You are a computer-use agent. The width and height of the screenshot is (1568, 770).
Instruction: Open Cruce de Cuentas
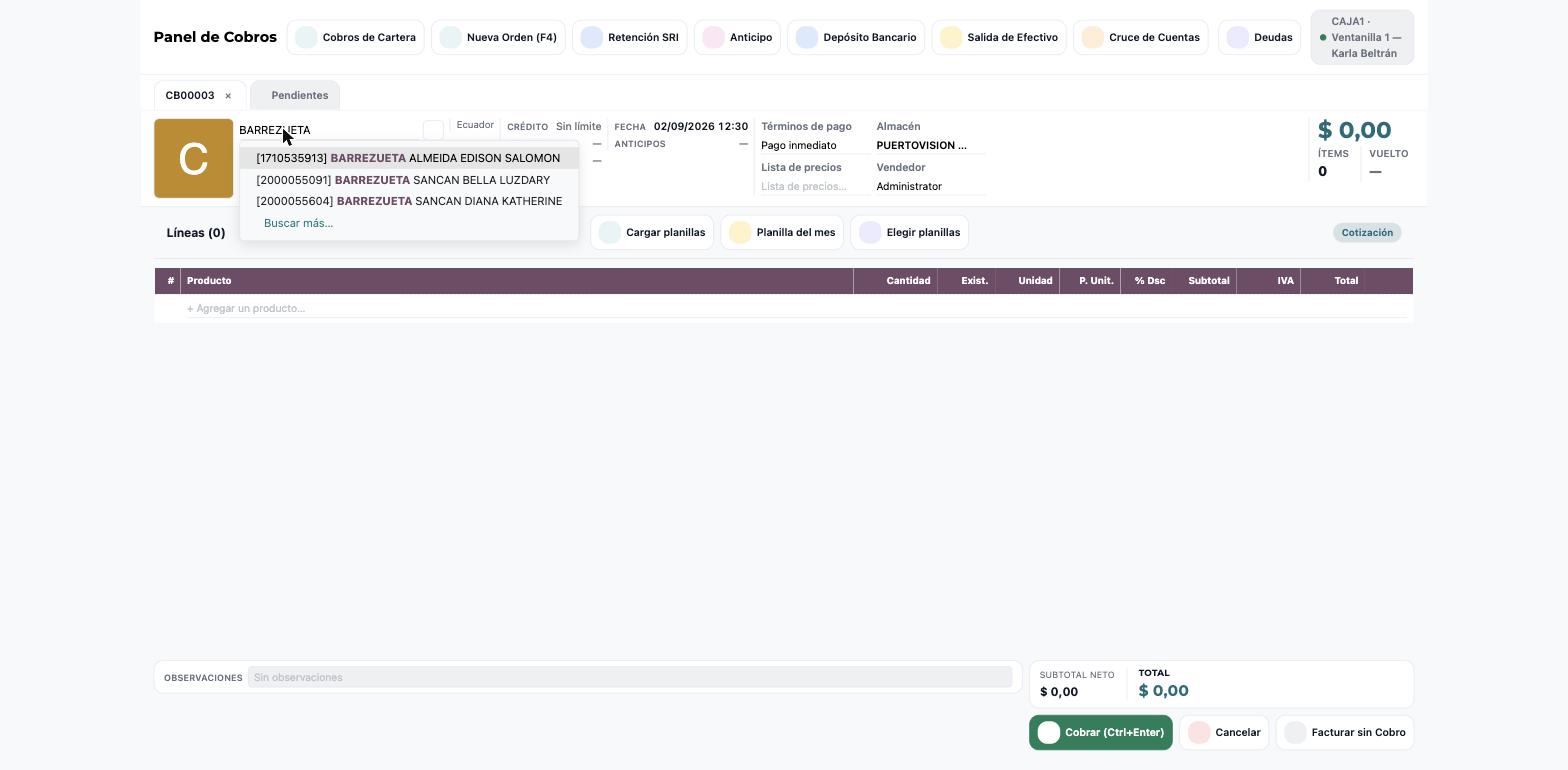(1141, 37)
